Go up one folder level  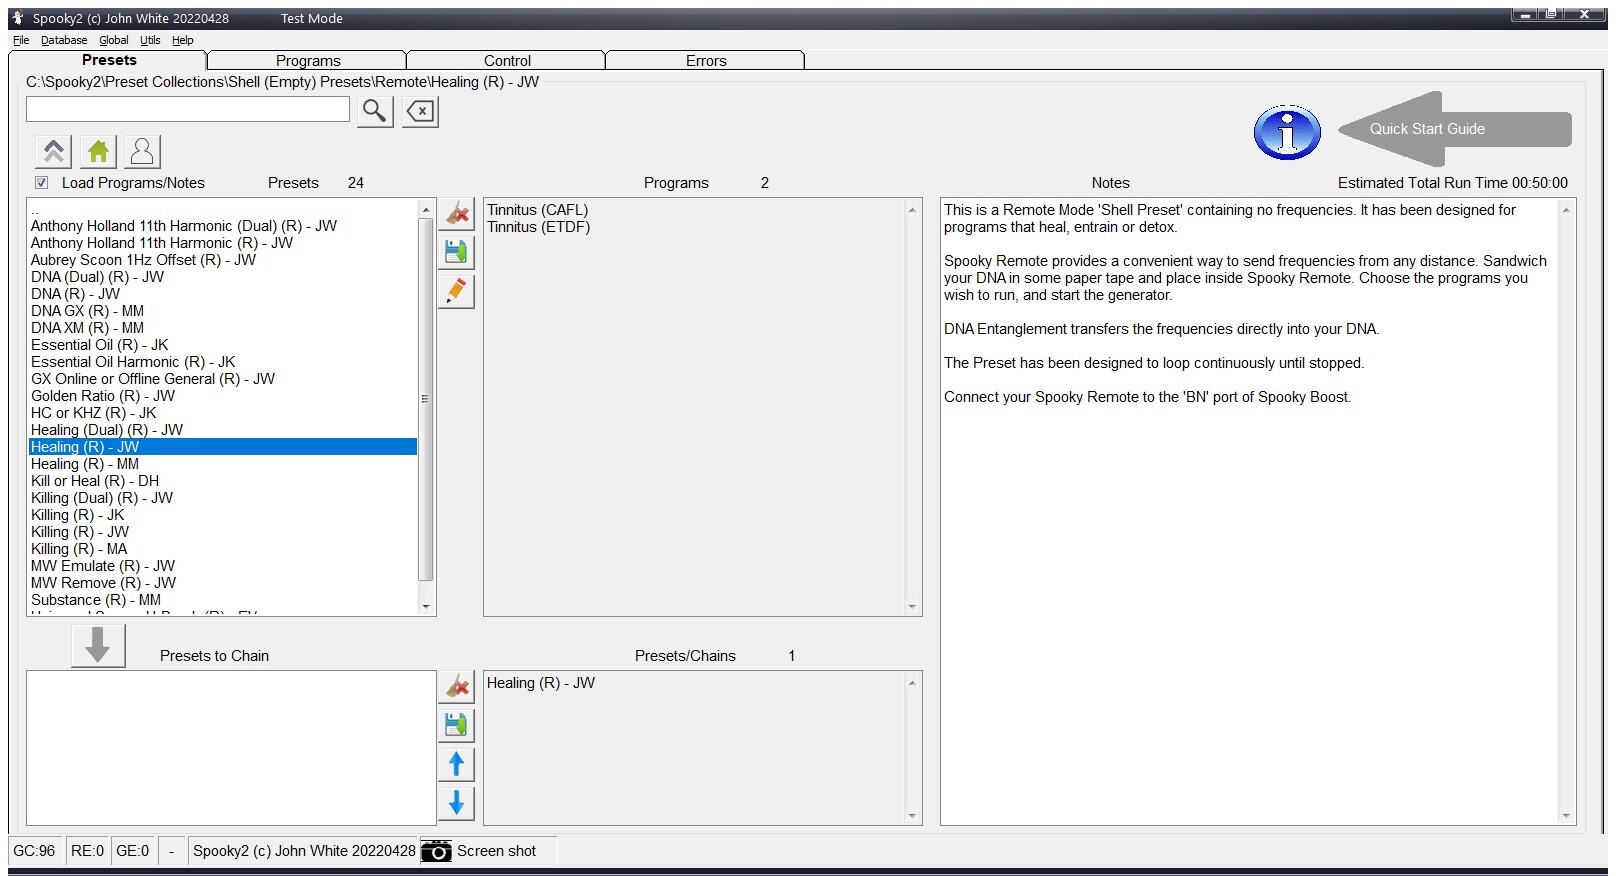54,151
